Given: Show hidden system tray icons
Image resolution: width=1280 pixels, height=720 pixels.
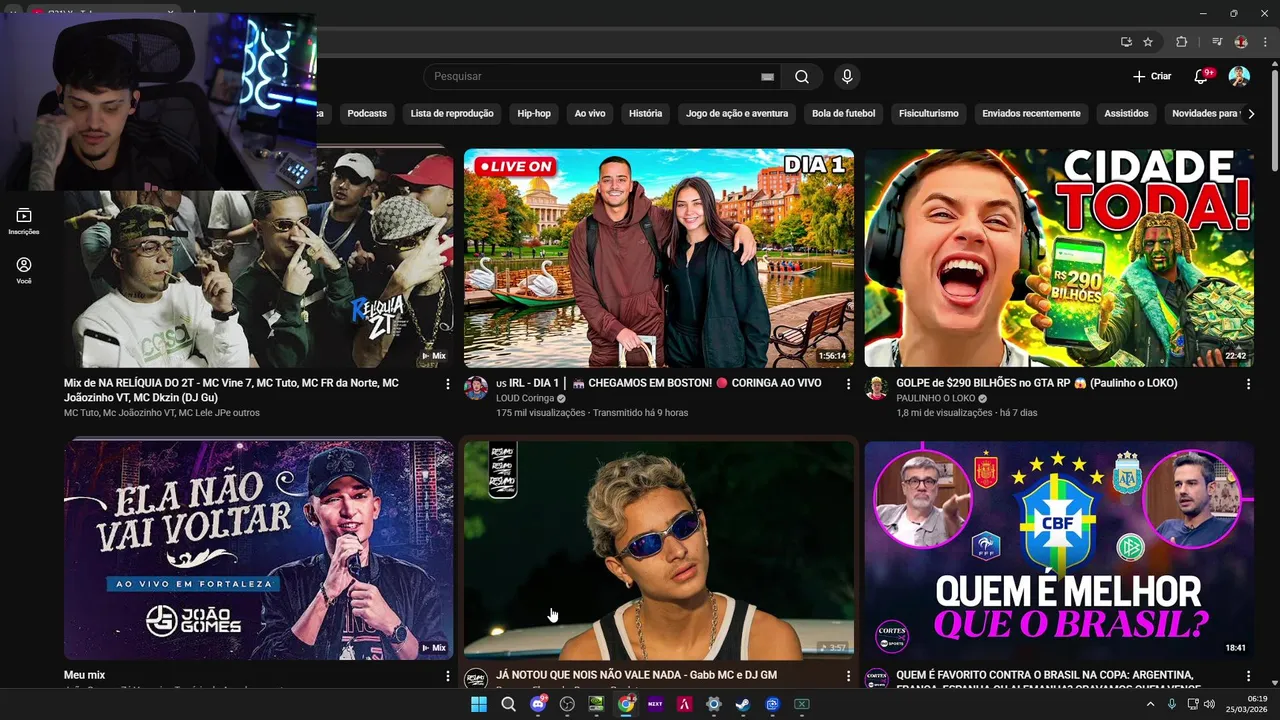Looking at the screenshot, I should [x=1150, y=704].
